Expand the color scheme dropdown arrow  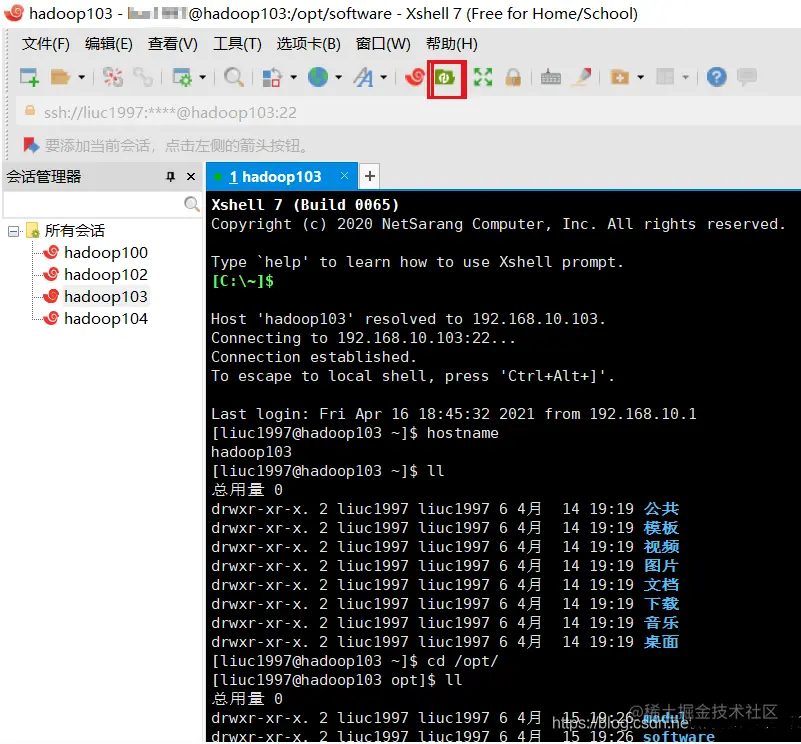pos(293,78)
